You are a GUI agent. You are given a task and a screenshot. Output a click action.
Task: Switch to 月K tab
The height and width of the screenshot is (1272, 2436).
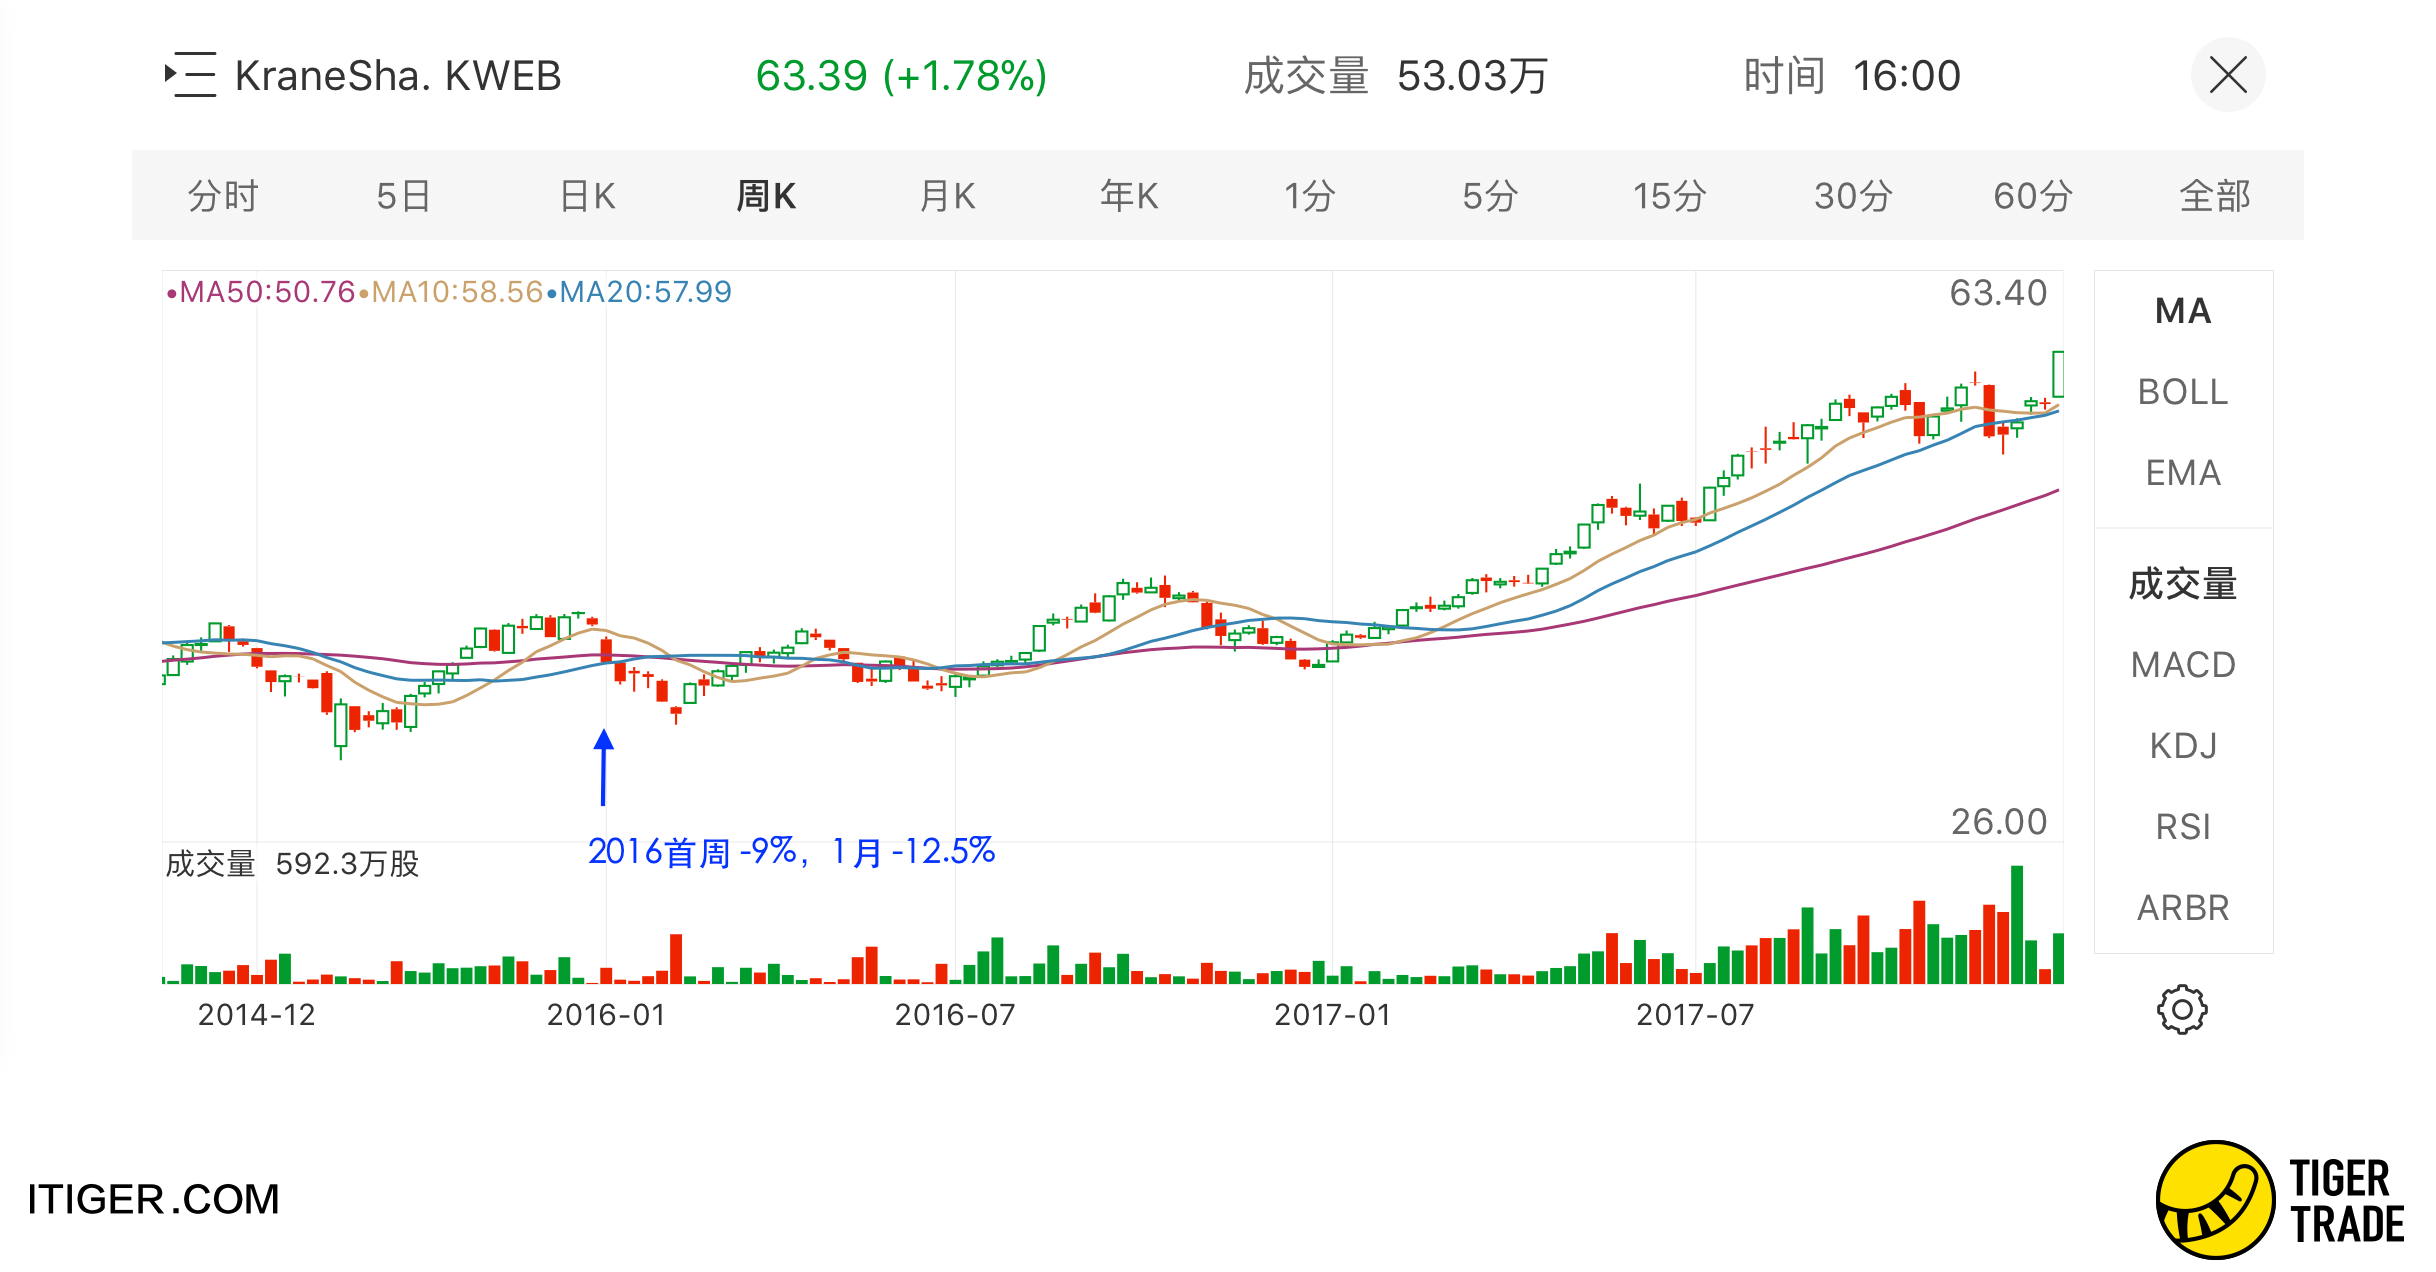(947, 196)
